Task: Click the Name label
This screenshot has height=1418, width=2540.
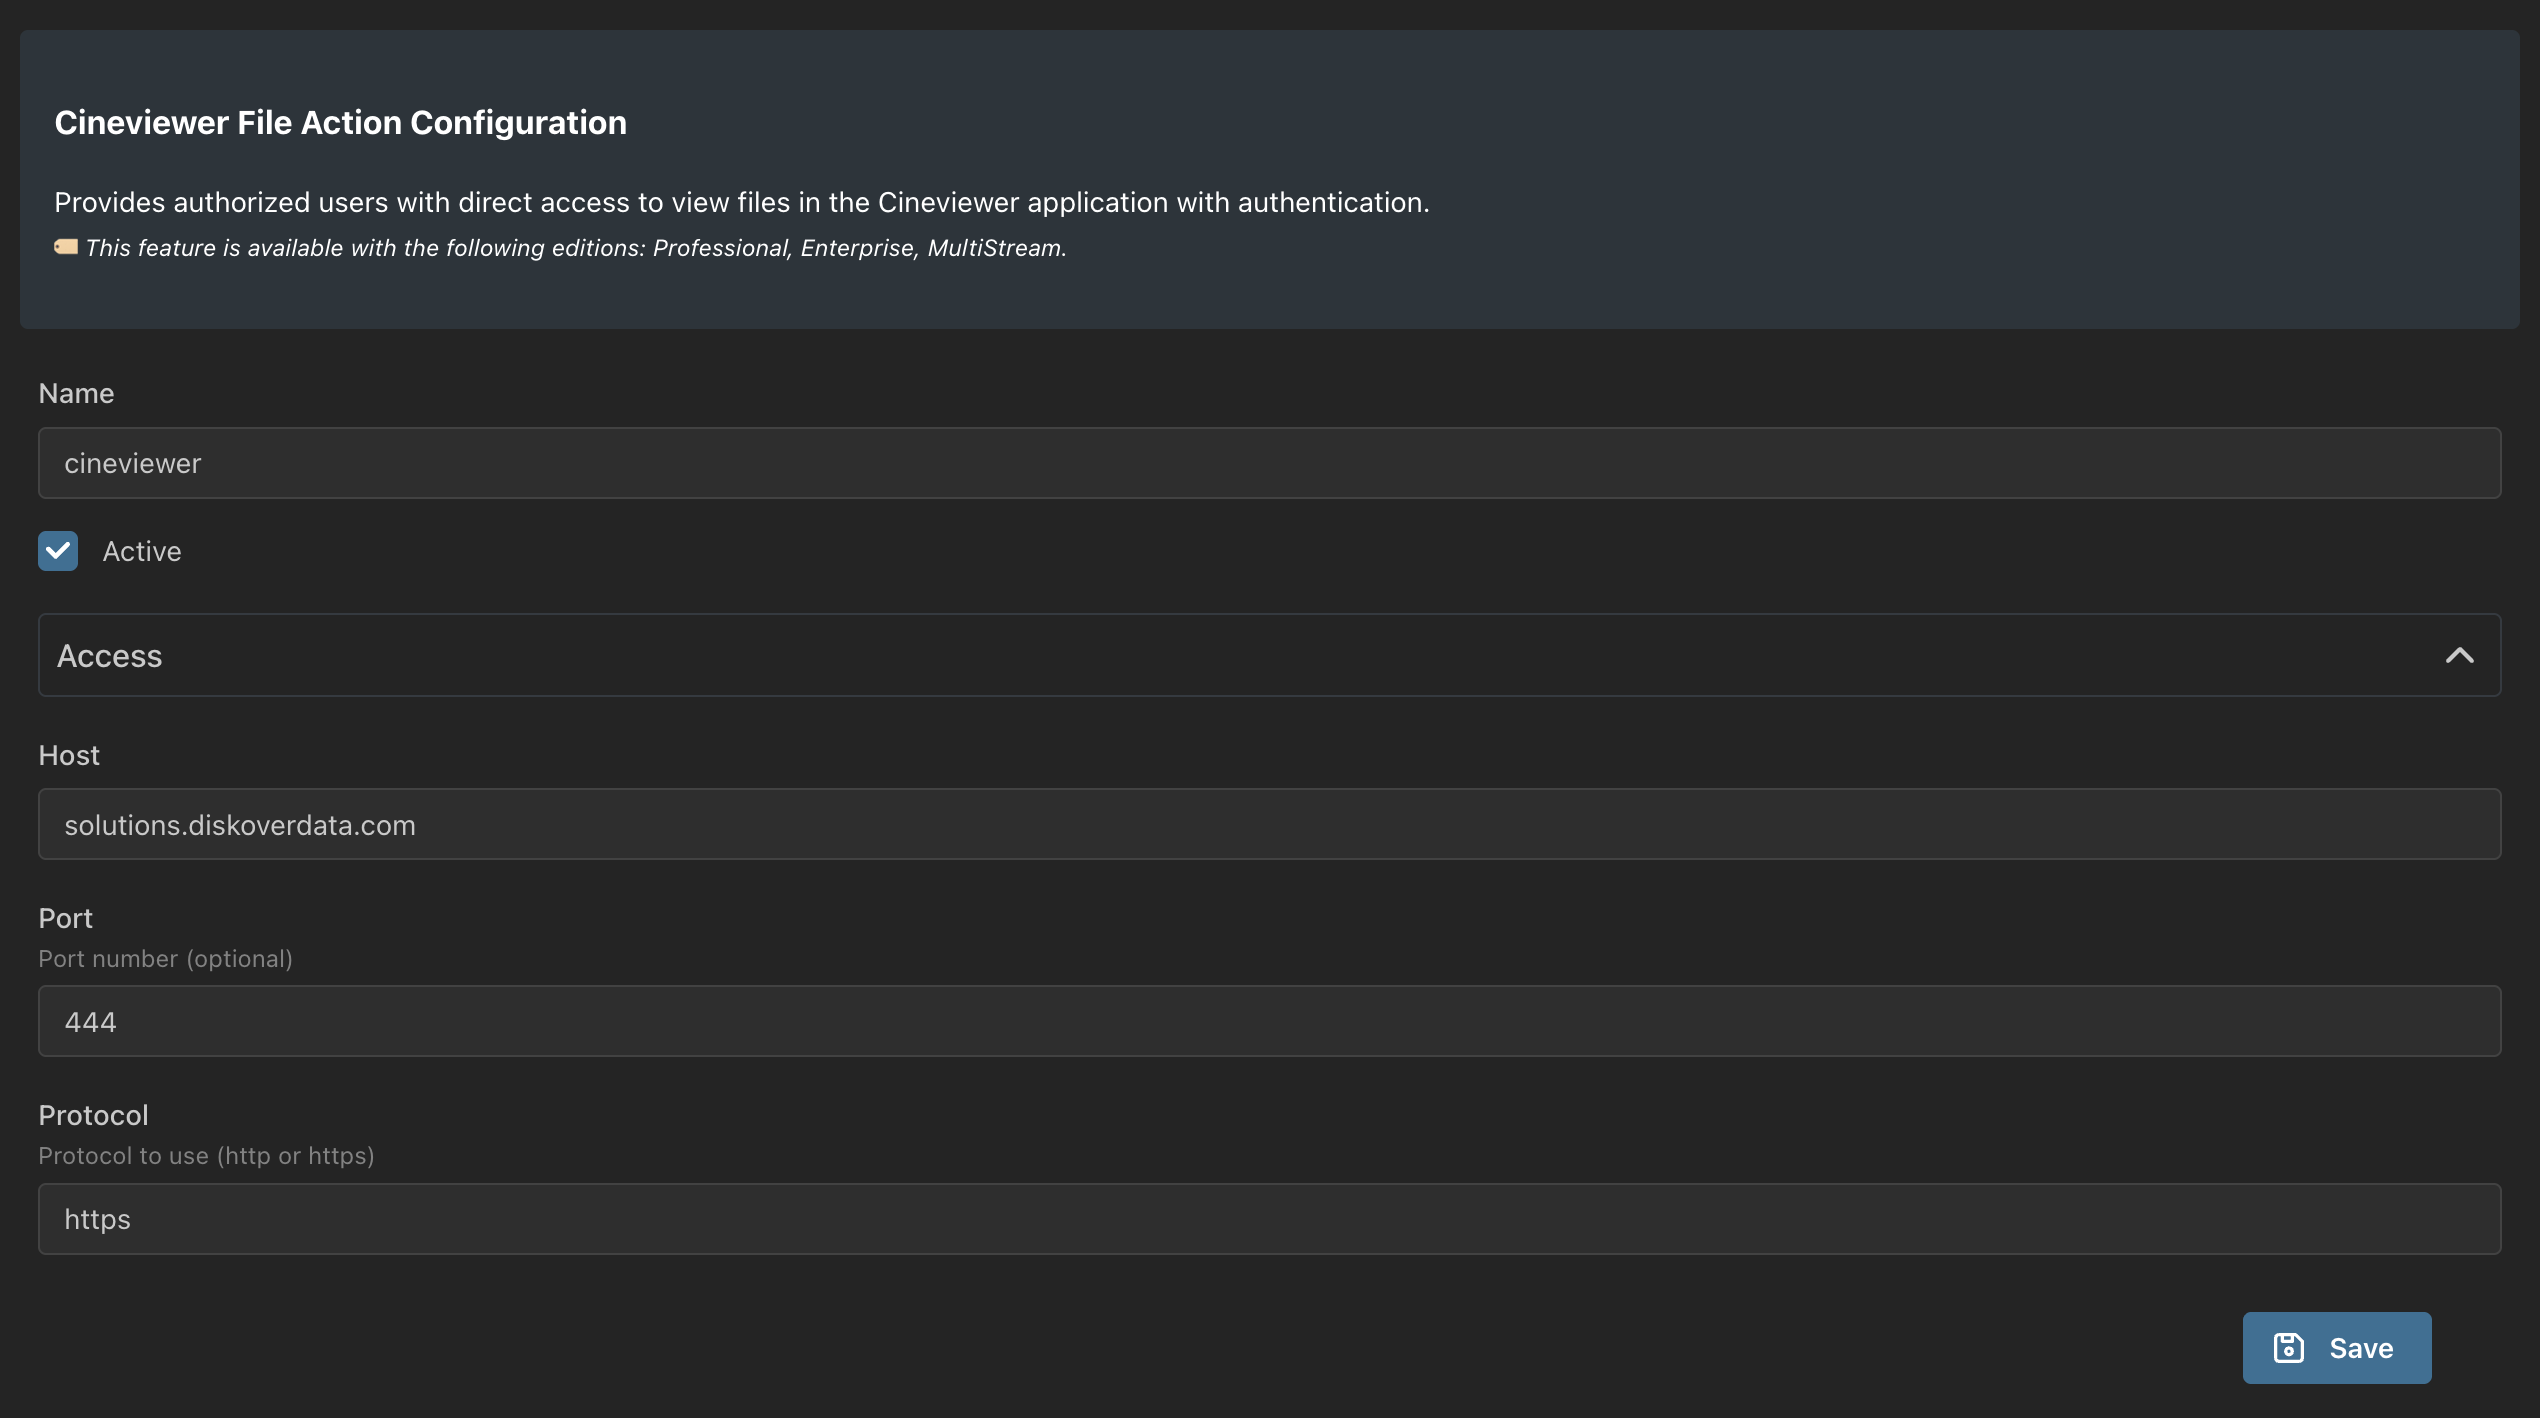Action: tap(76, 393)
